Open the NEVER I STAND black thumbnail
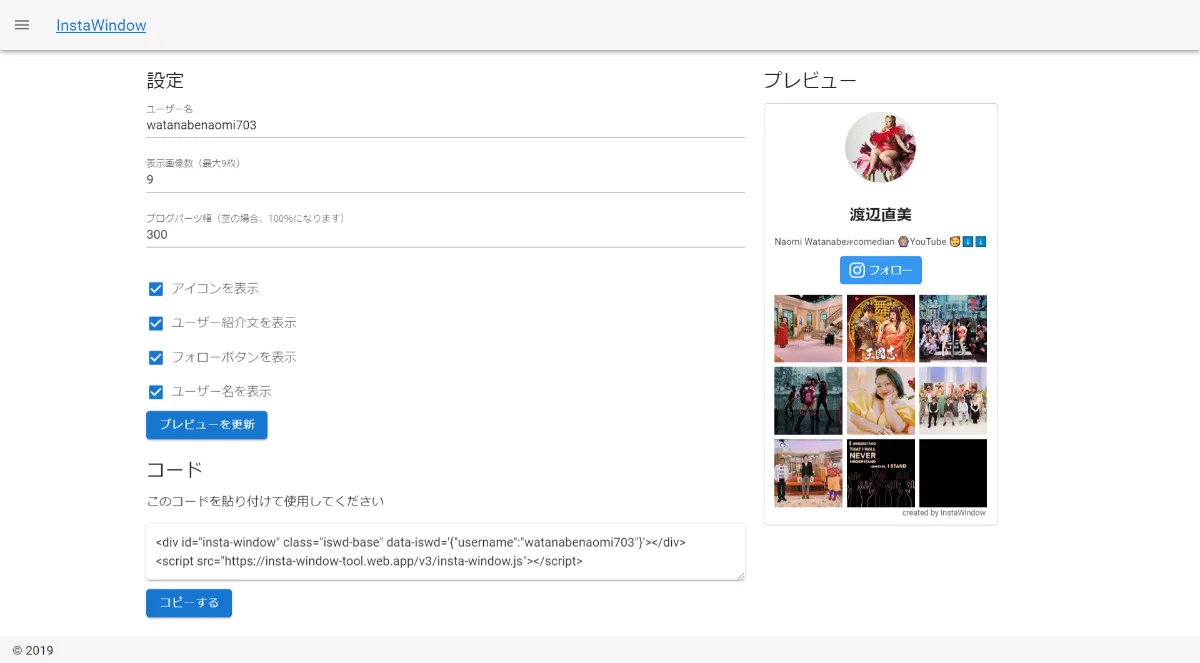1200x663 pixels. point(881,473)
